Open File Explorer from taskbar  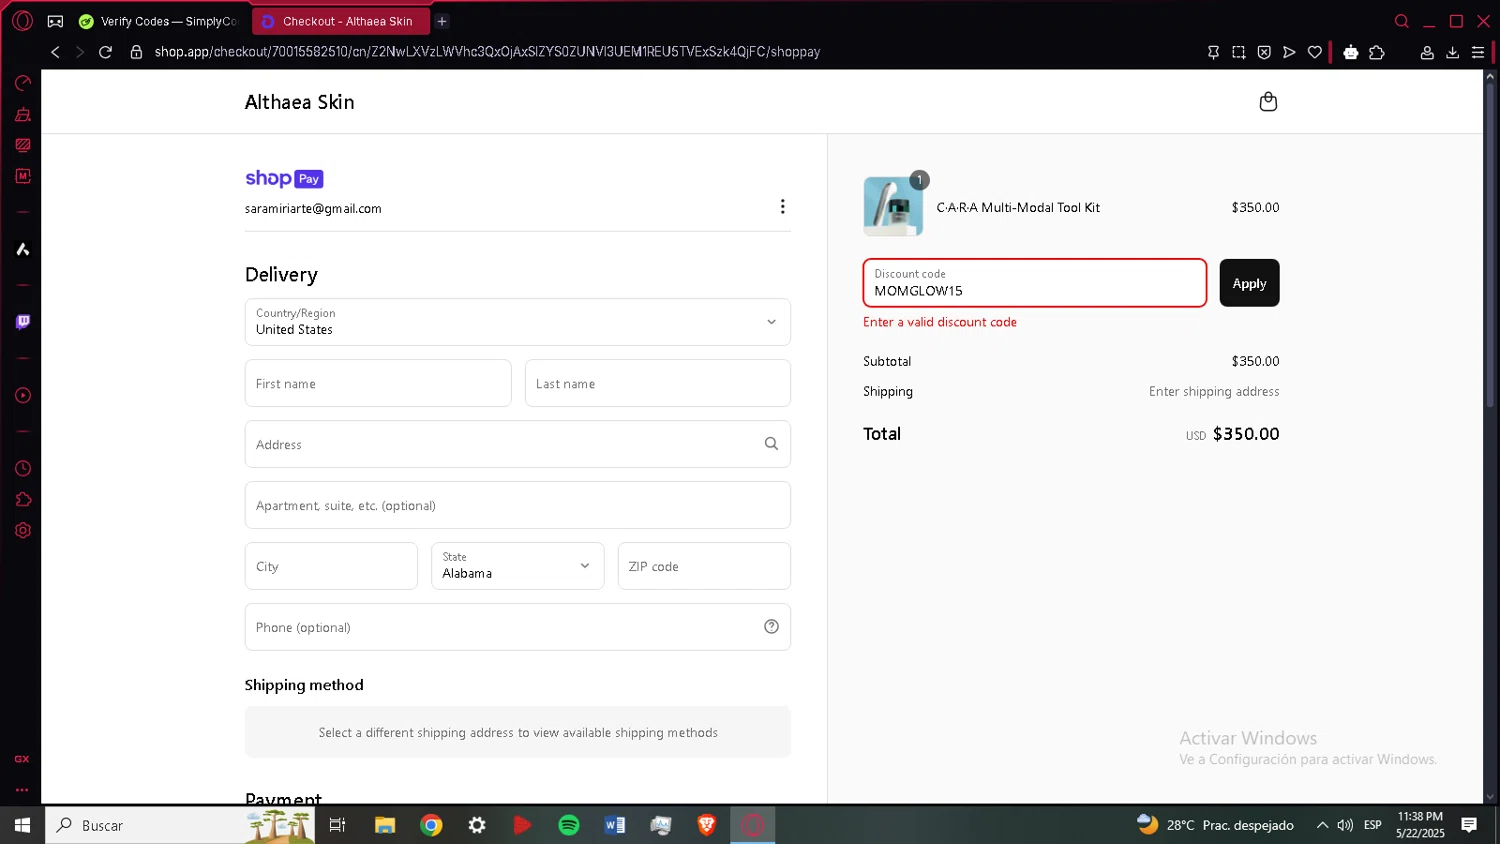point(385,825)
